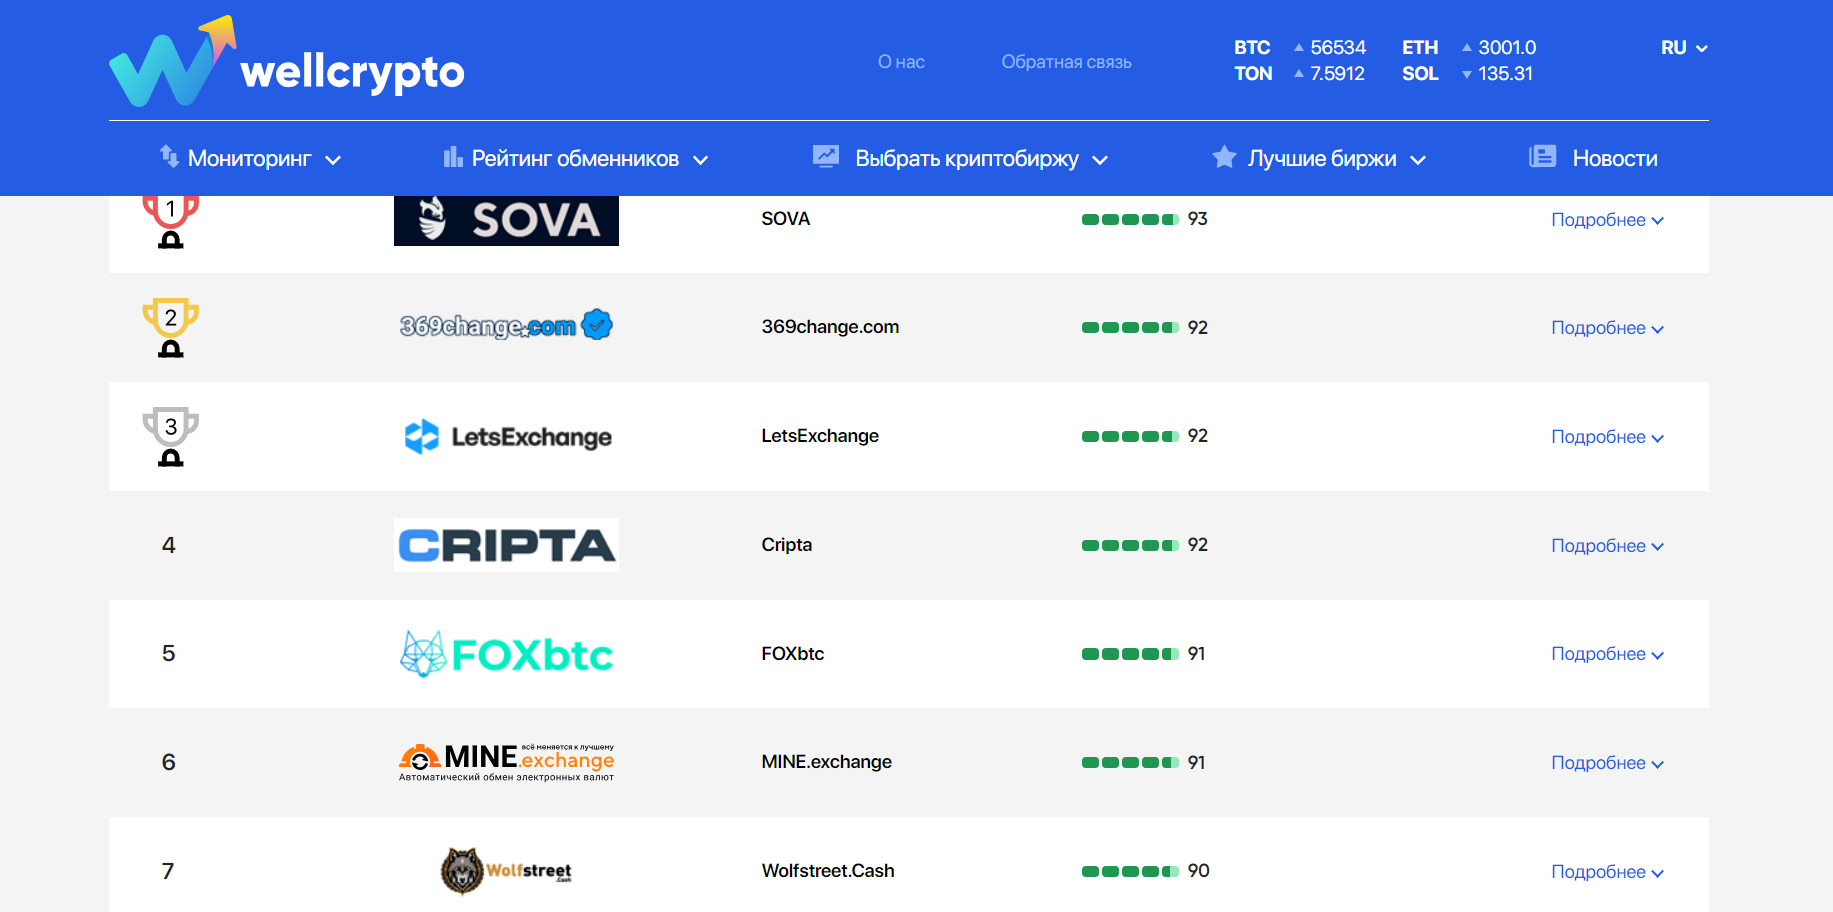Click the SOVA exchanger name
1833x912 pixels.
786,219
